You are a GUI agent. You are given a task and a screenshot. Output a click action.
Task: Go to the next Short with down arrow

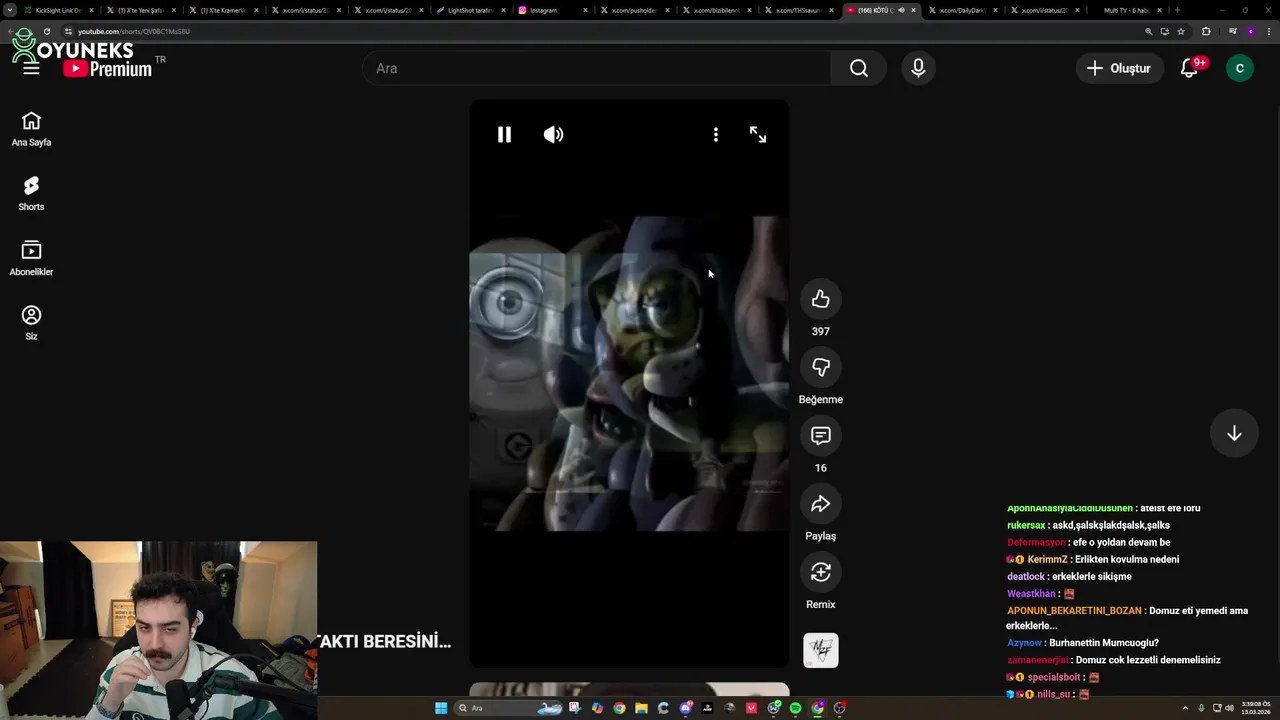[x=1234, y=433]
